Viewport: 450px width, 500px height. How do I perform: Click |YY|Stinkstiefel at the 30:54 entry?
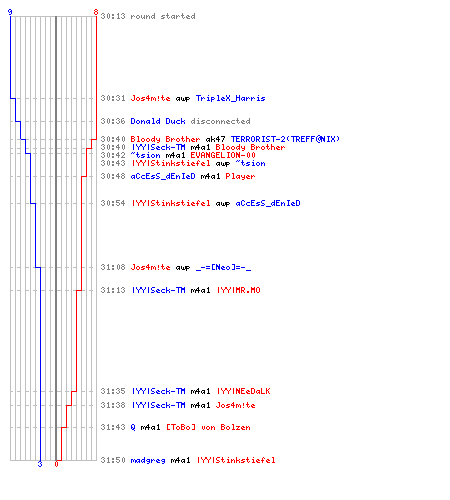tap(171, 203)
